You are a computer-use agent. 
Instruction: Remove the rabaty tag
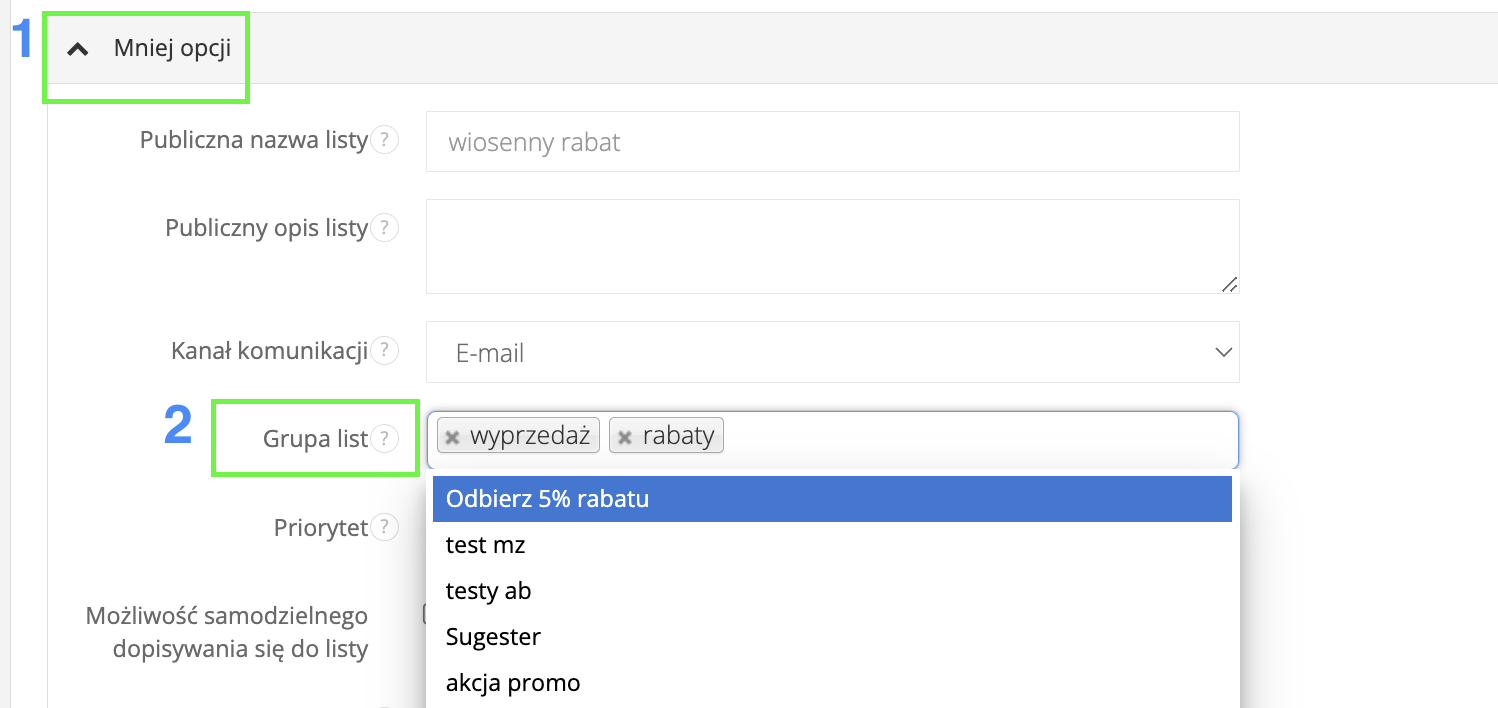tap(625, 437)
